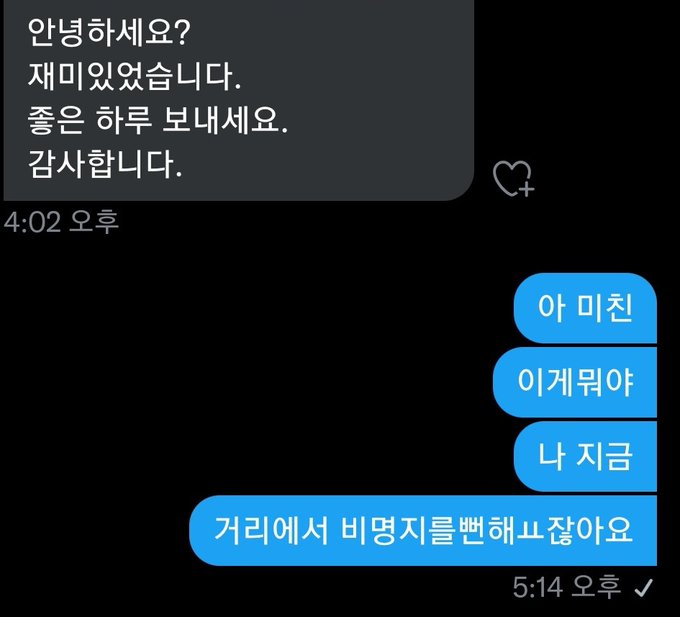Click the word '하루' in the received message

pyautogui.click(x=124, y=120)
